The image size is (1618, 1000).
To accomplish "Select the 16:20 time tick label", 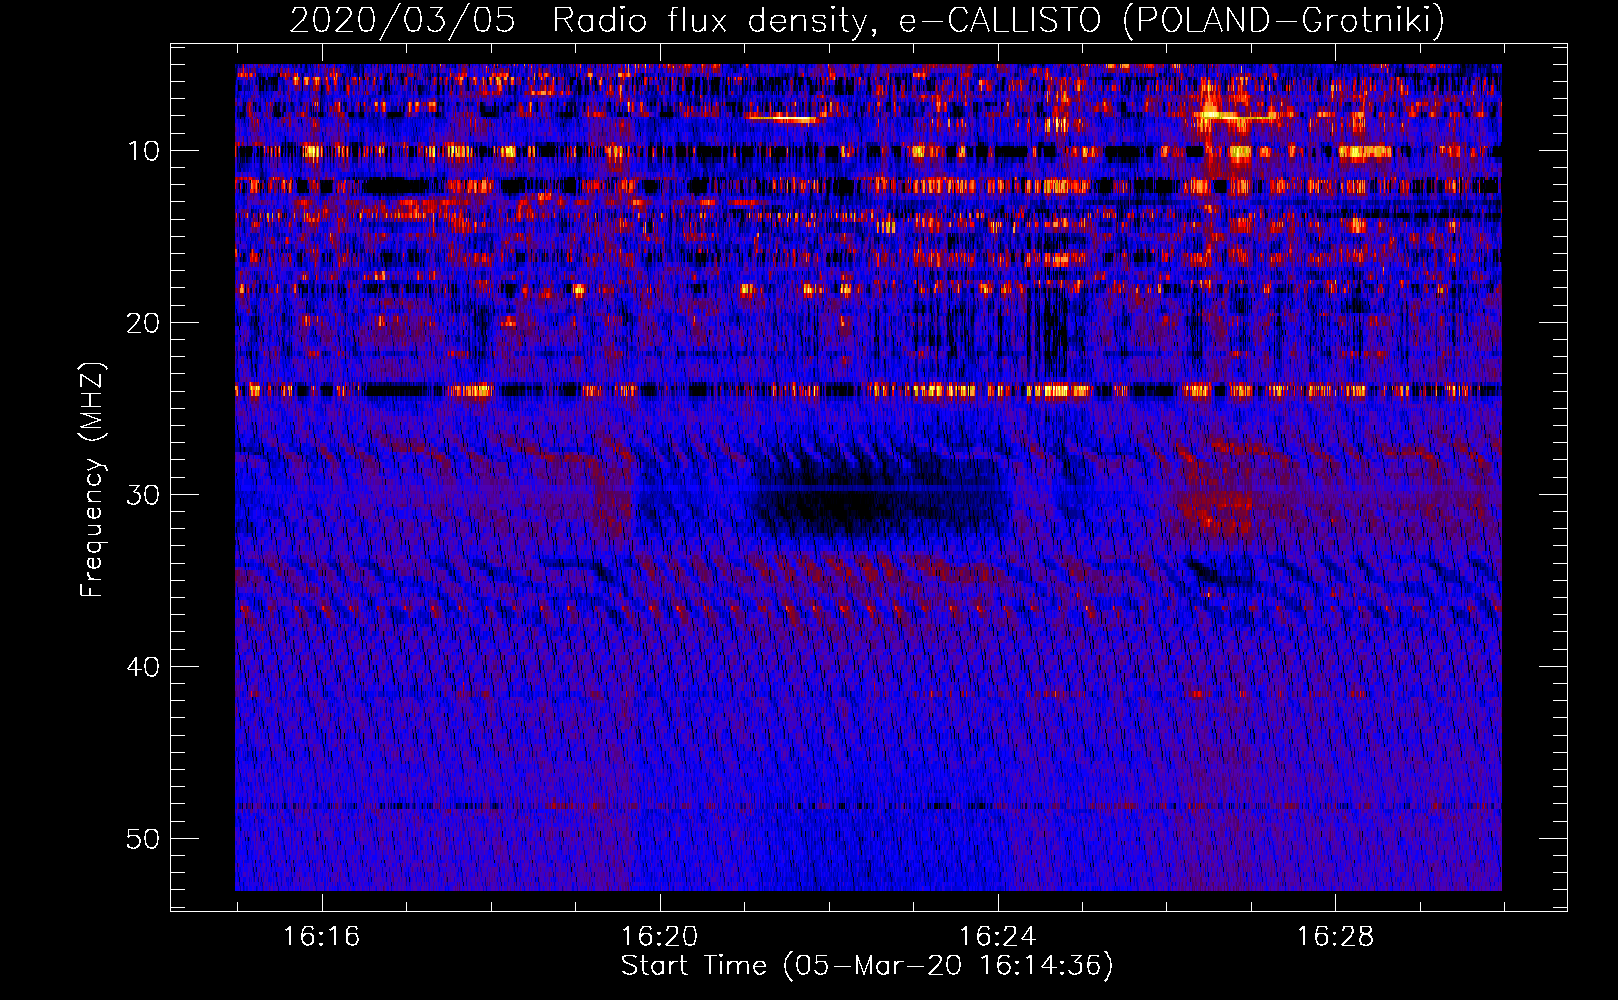I will (x=659, y=937).
